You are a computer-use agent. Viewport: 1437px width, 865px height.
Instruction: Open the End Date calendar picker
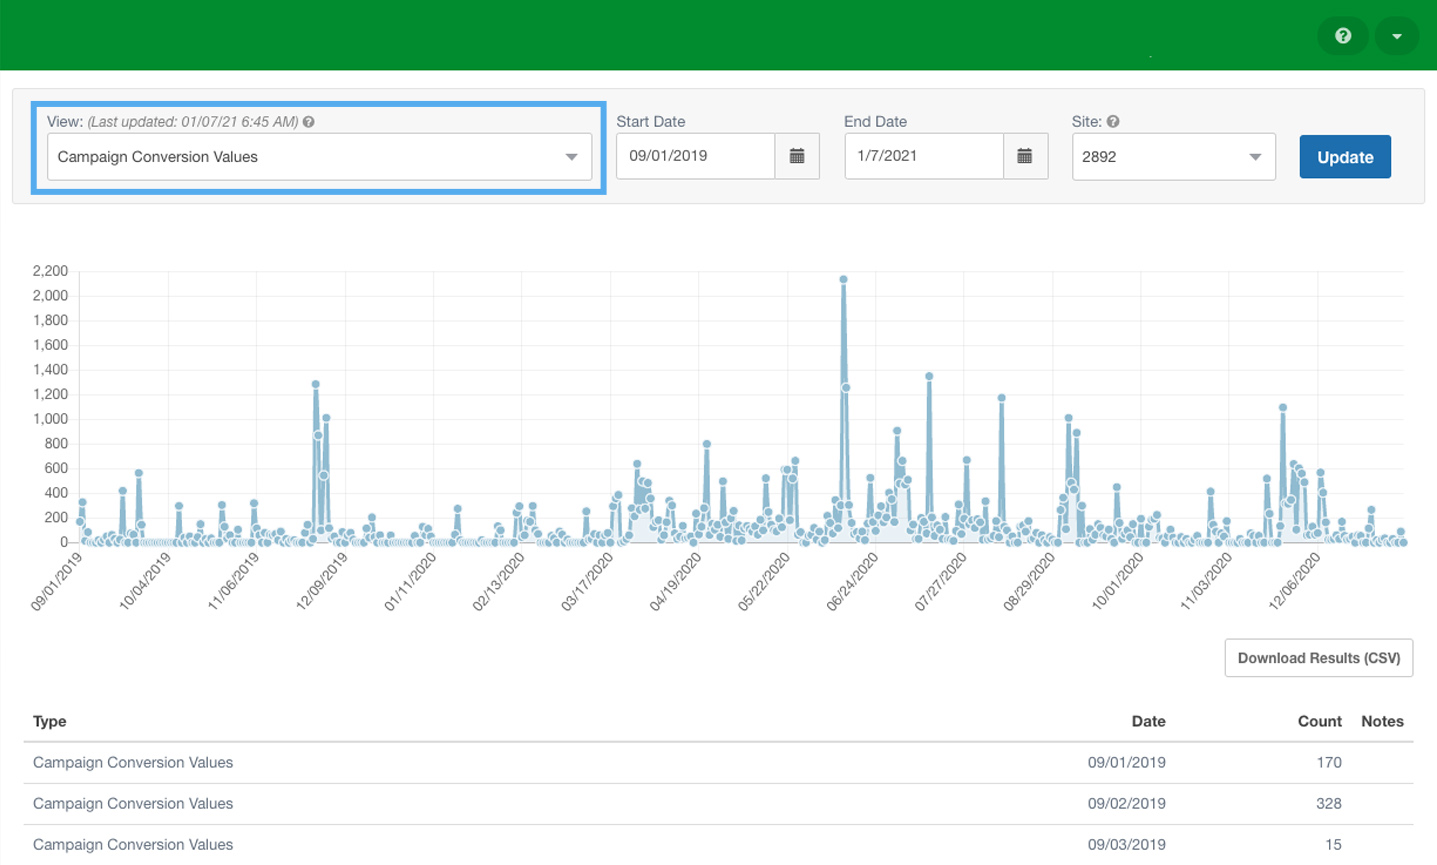1025,156
